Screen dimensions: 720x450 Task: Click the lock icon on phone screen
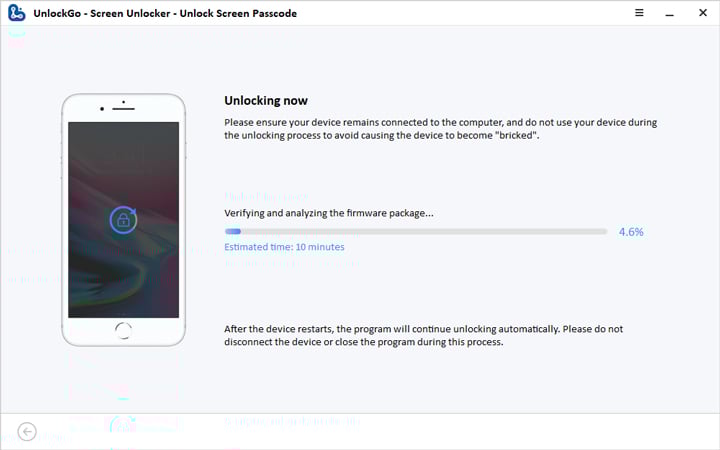pos(123,221)
